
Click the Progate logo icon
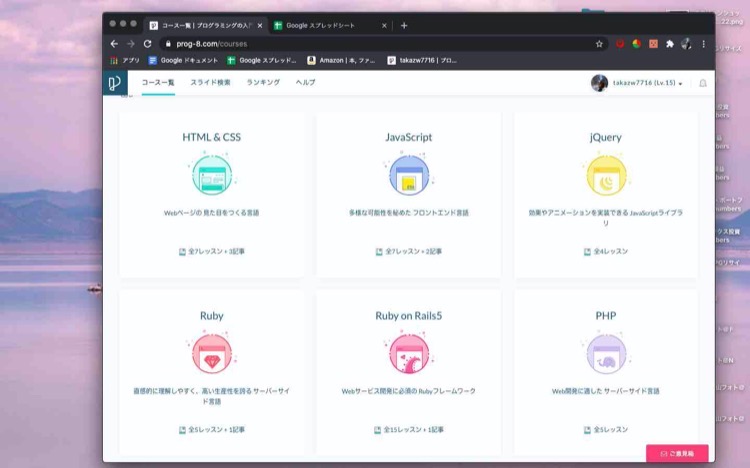[x=115, y=83]
